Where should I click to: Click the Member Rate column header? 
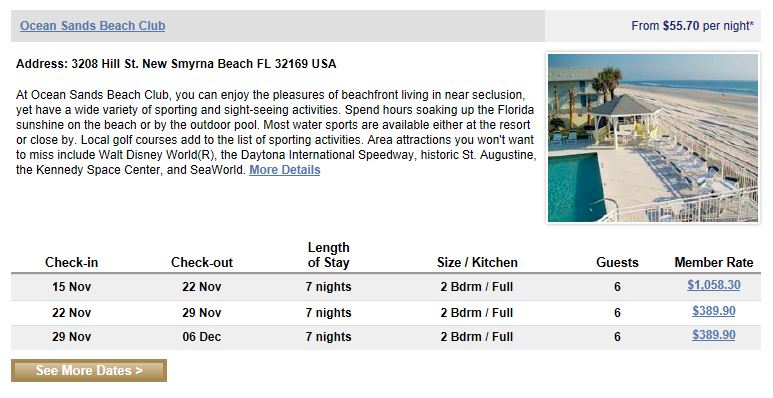[x=713, y=262]
